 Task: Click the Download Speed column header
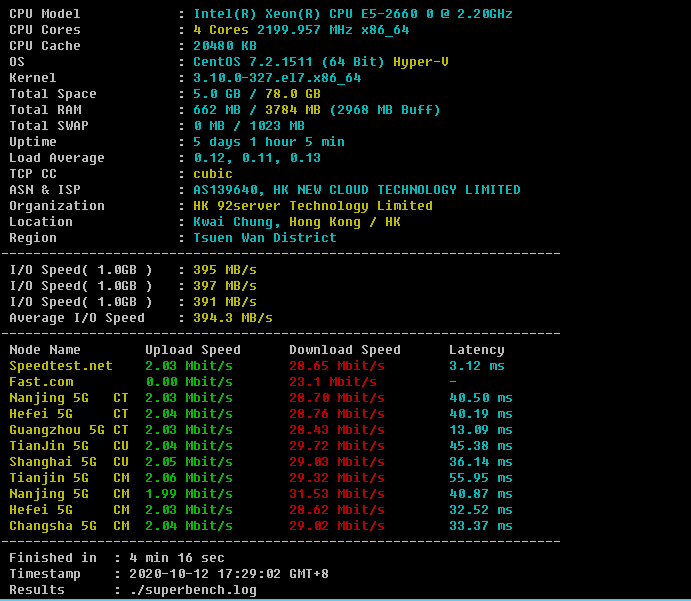345,350
